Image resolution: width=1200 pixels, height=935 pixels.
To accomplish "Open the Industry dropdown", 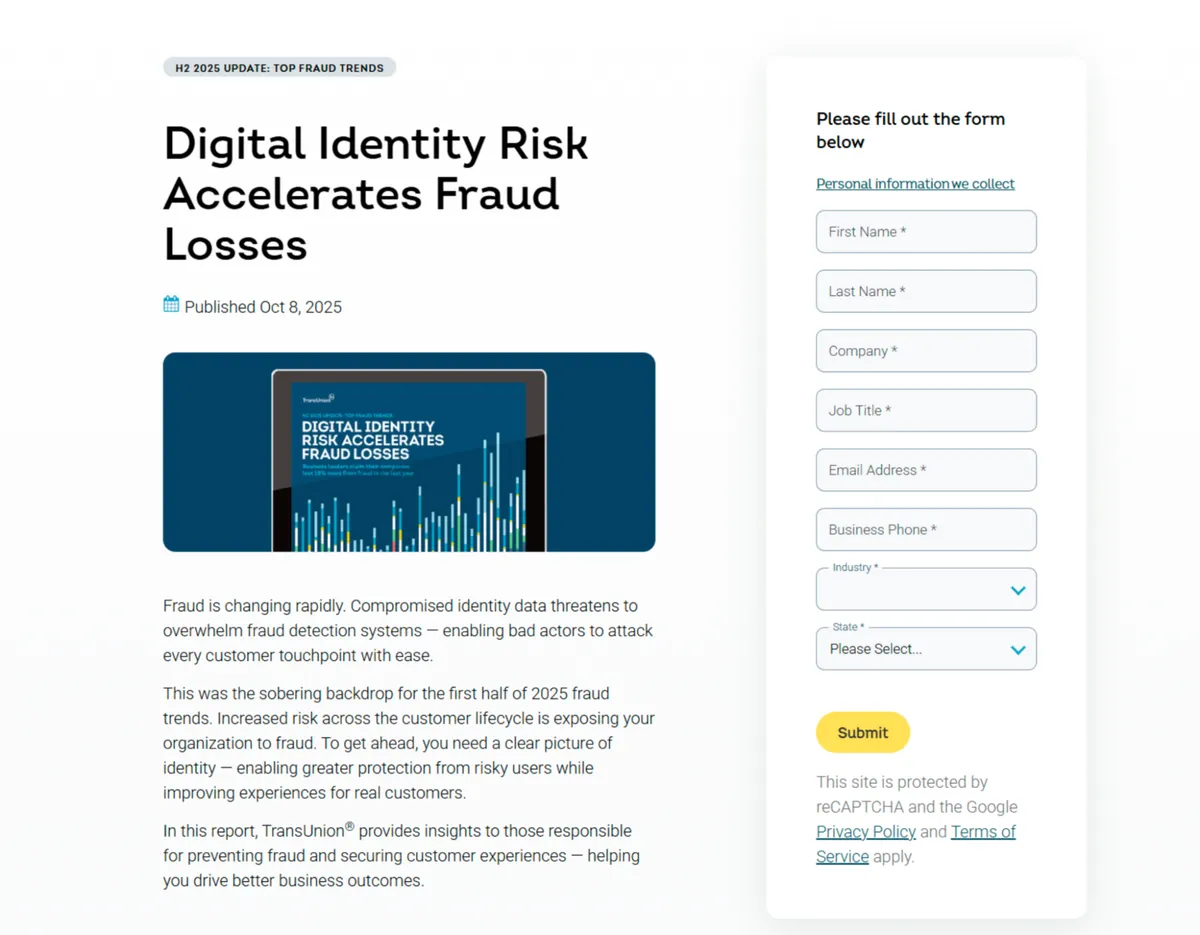I will (925, 589).
